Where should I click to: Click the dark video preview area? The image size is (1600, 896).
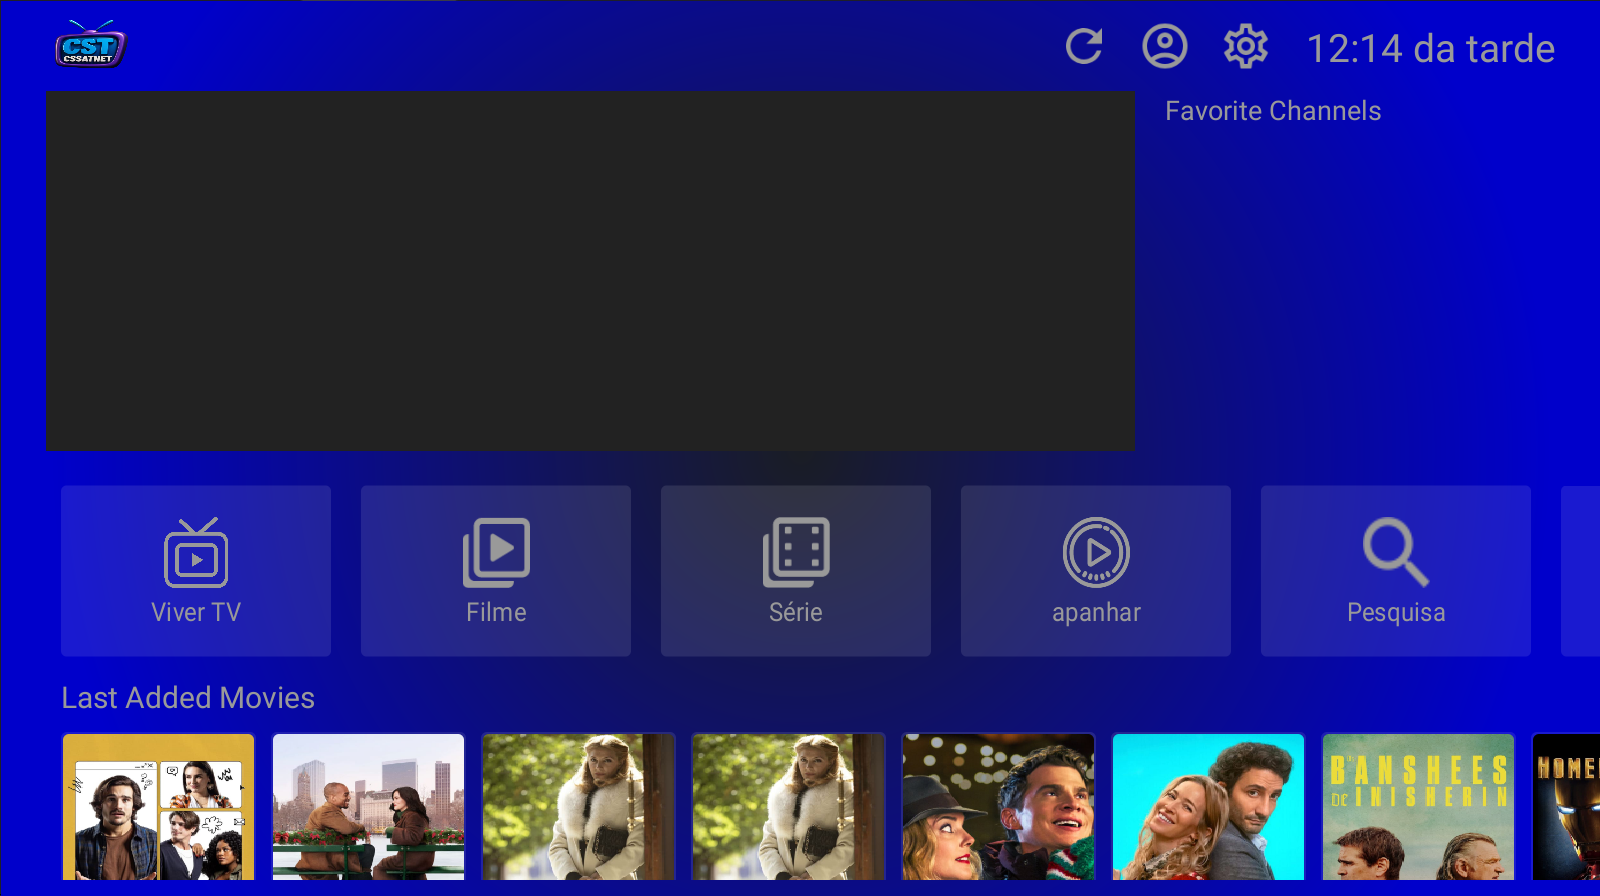[590, 271]
